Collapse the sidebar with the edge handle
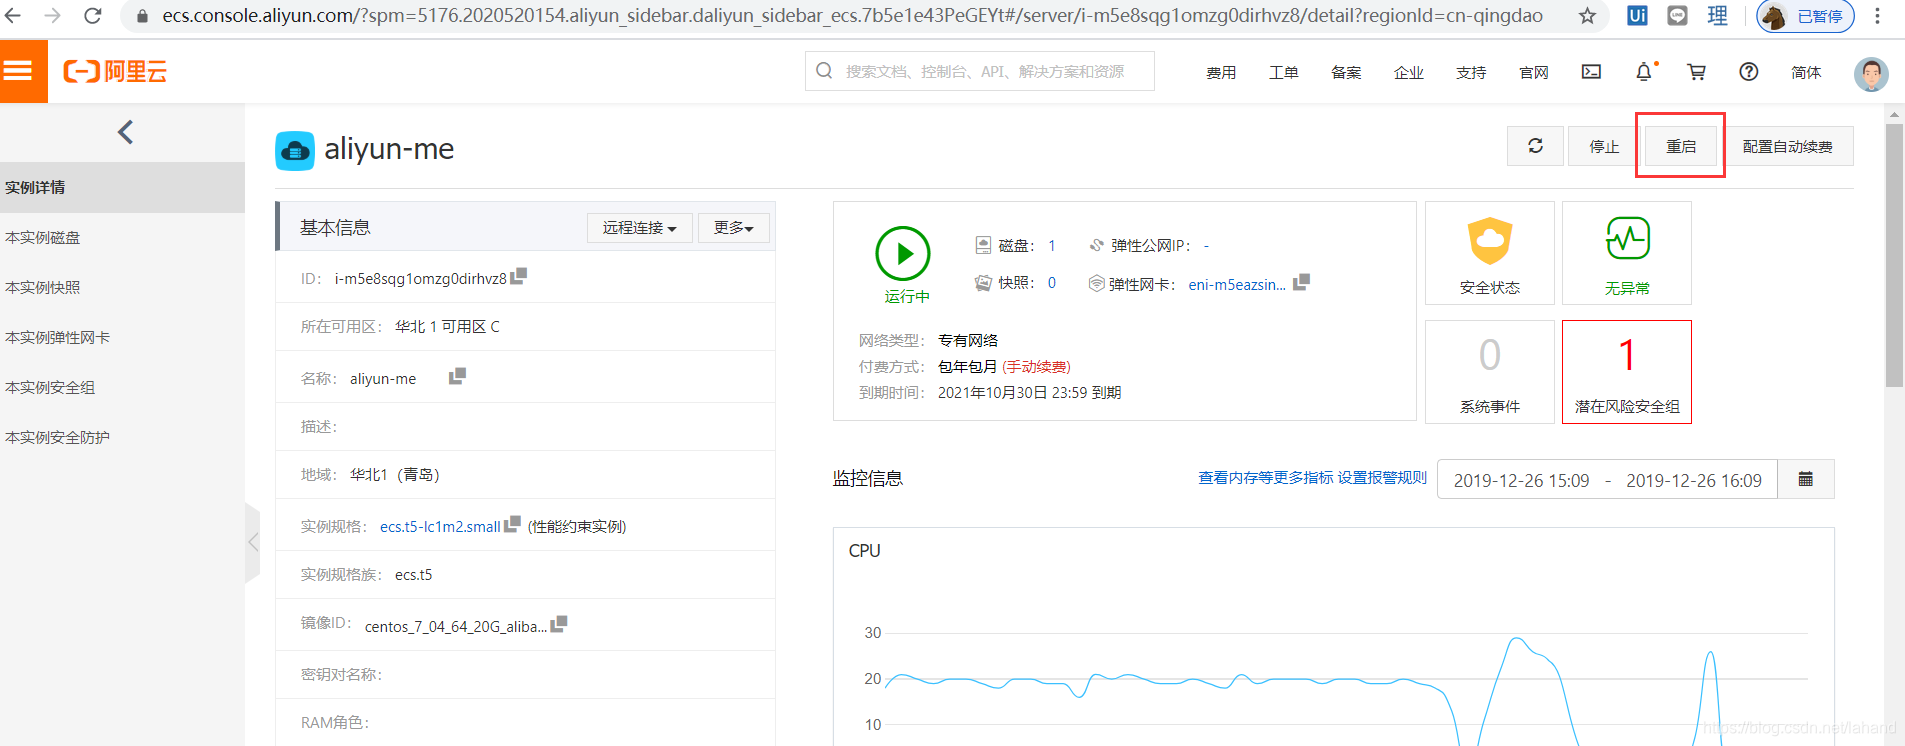Viewport: 1905px width, 746px height. (252, 543)
